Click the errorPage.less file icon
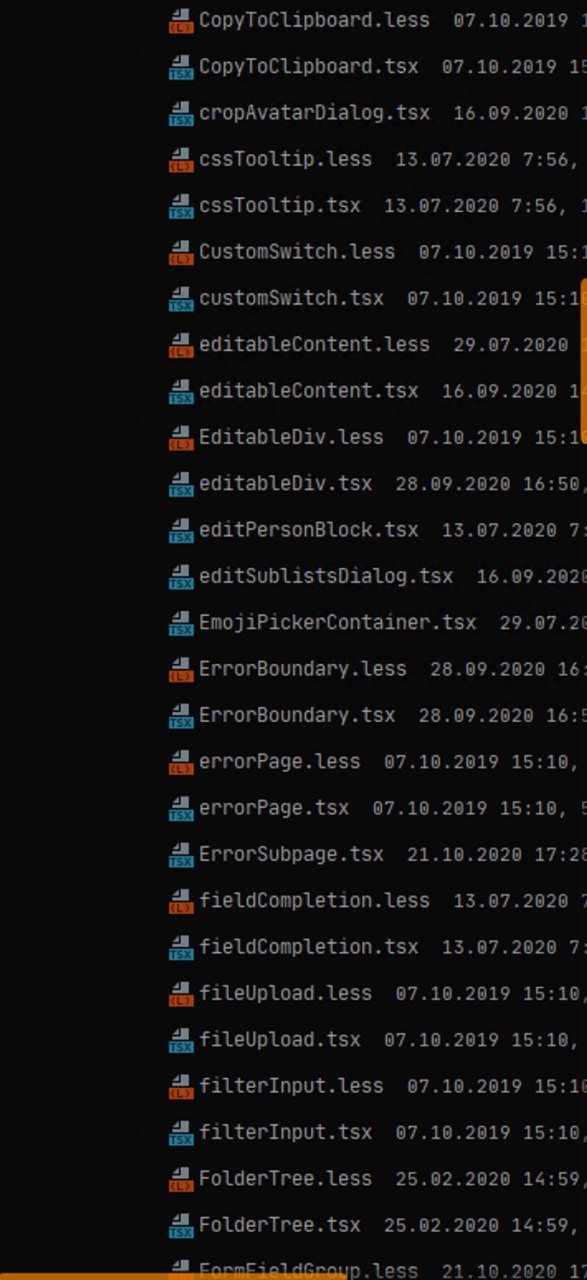587x1280 pixels. [x=181, y=762]
